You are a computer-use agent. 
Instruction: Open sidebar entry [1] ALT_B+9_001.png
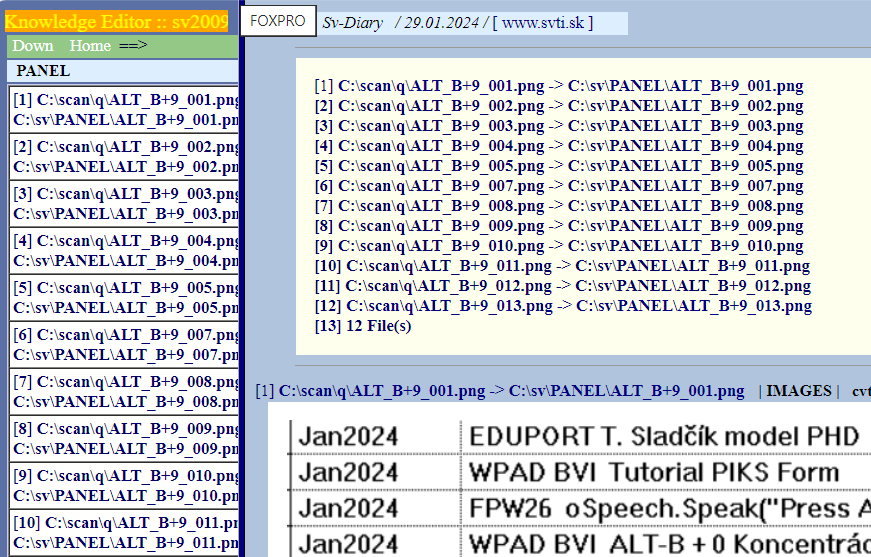tap(125, 110)
